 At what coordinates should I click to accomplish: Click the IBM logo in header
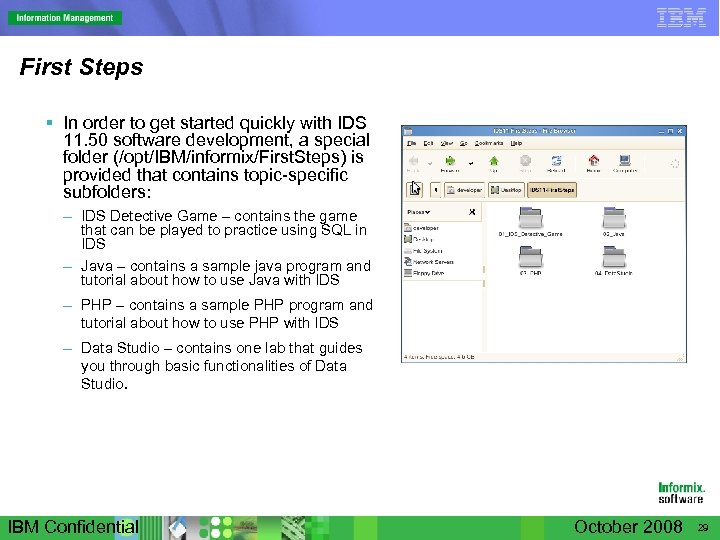tap(681, 17)
